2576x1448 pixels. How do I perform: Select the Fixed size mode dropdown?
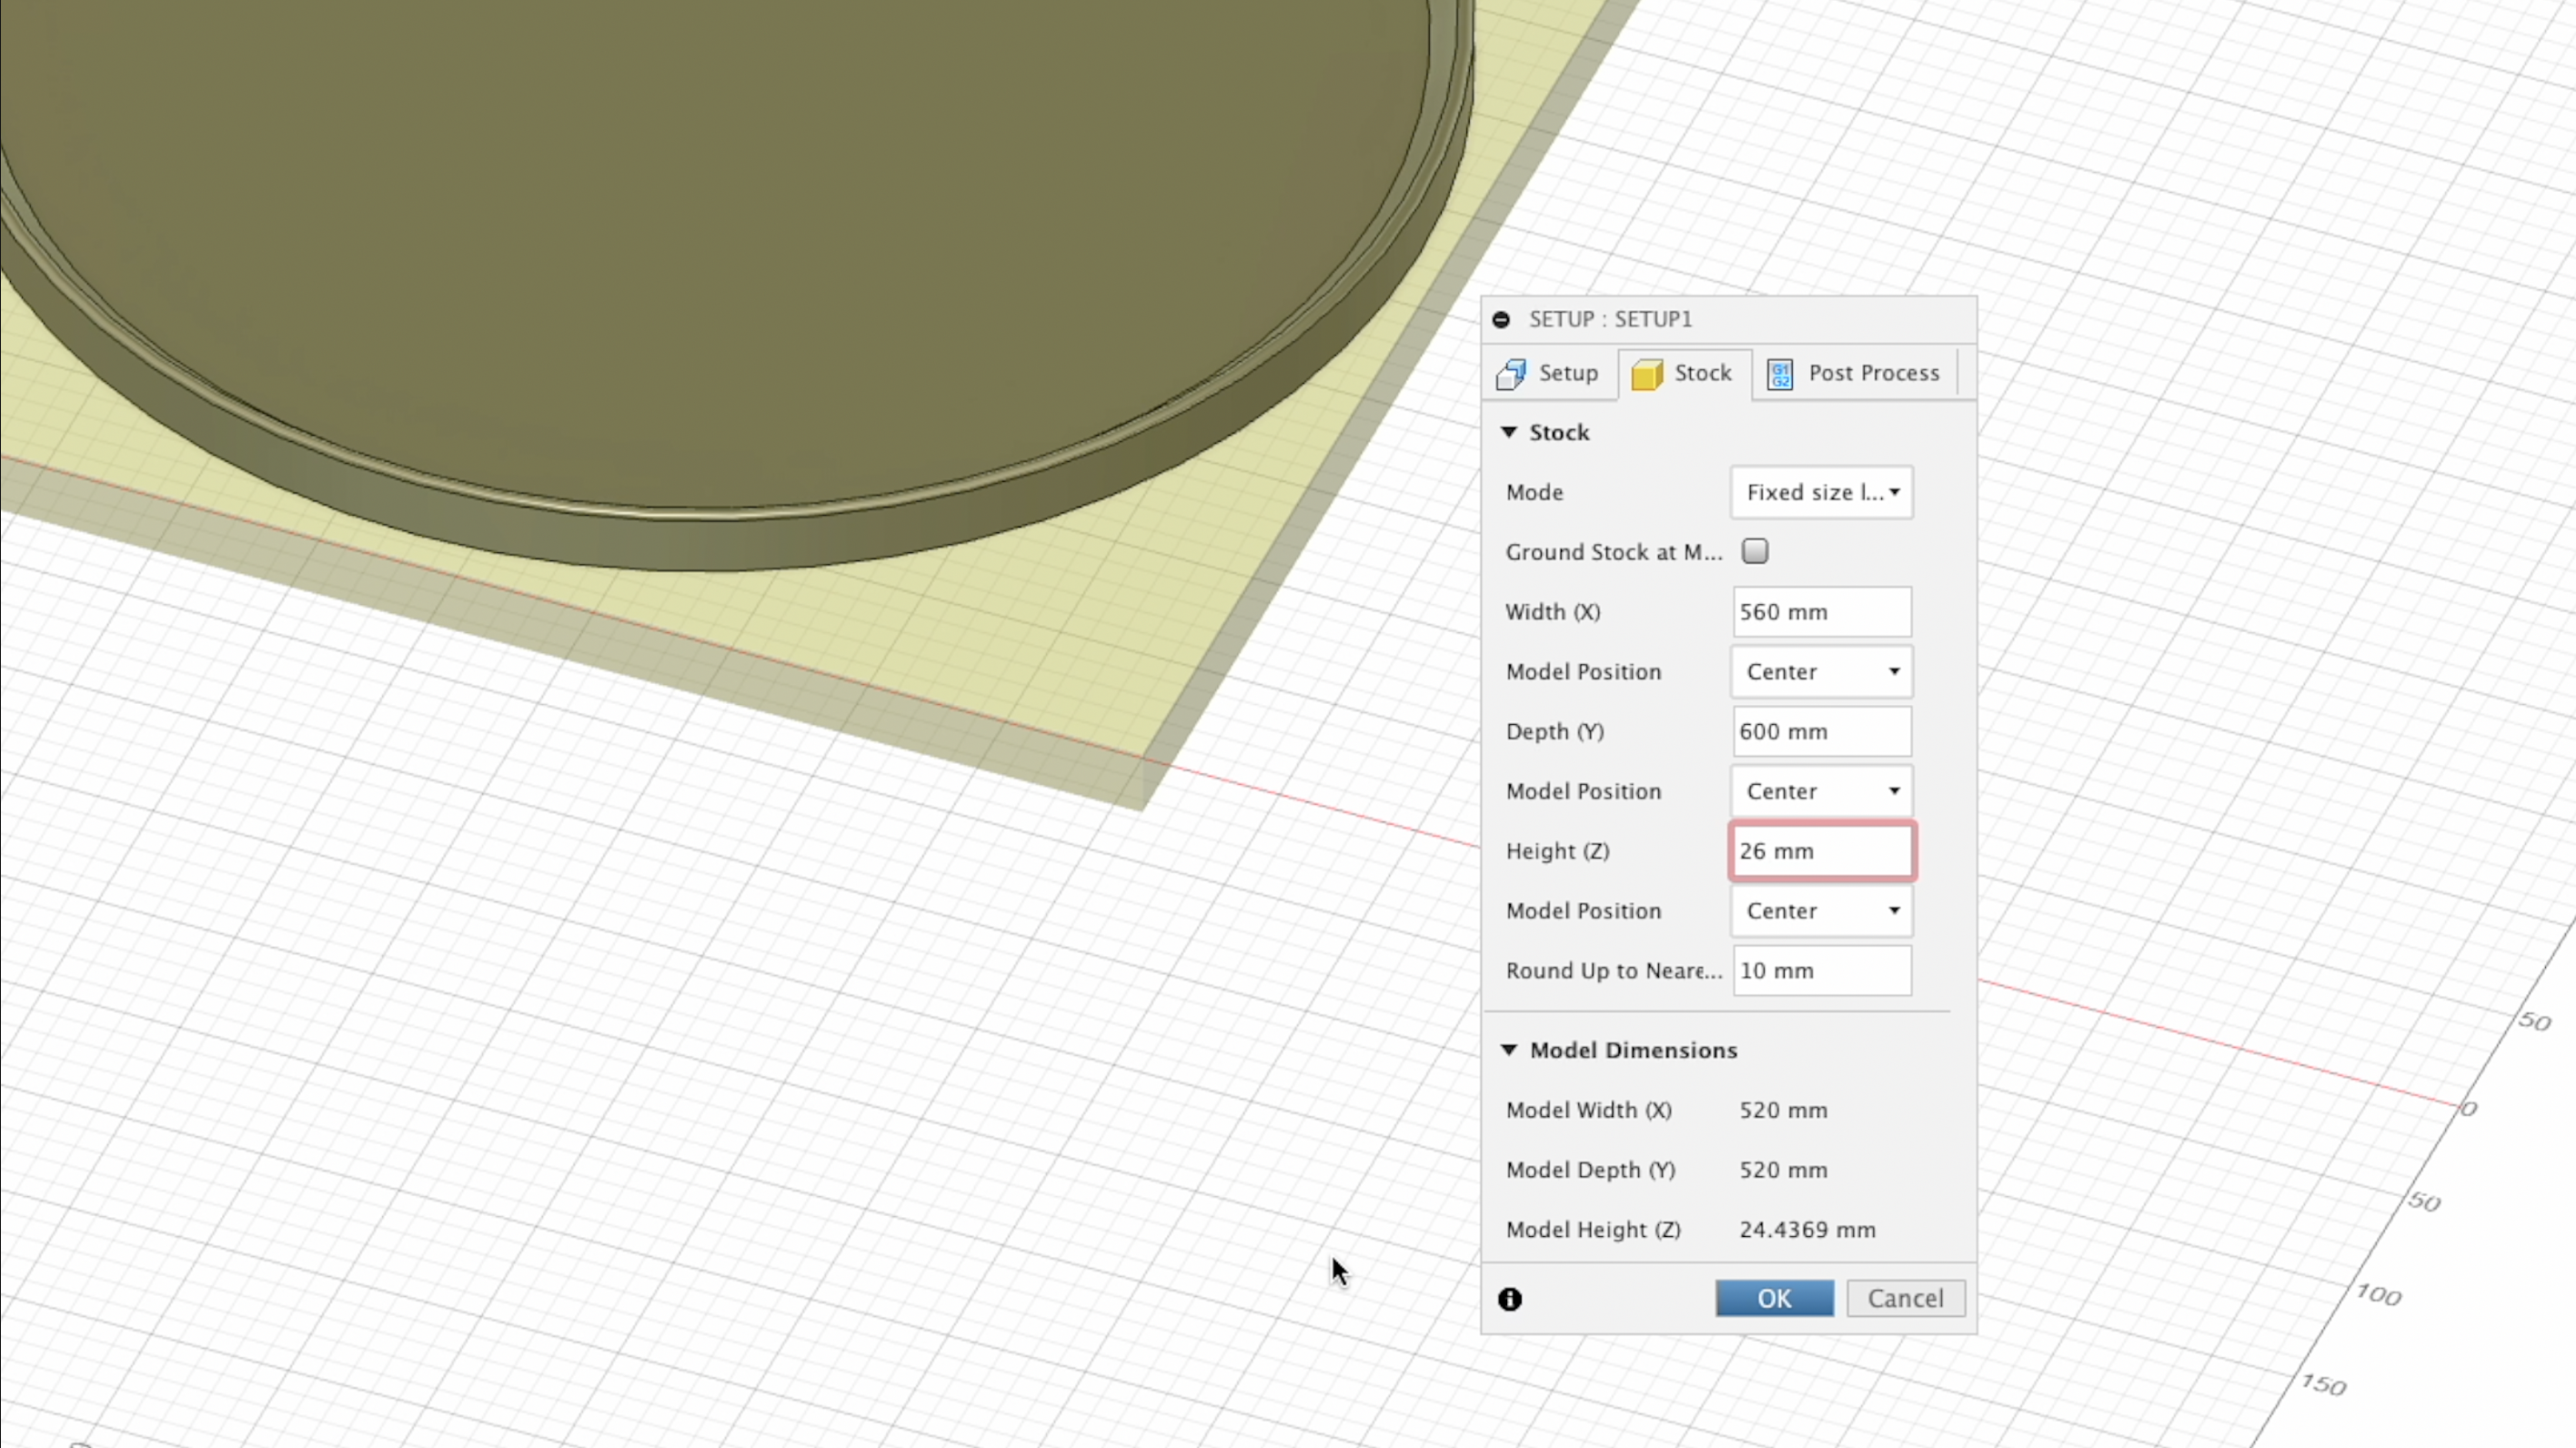click(x=1820, y=492)
